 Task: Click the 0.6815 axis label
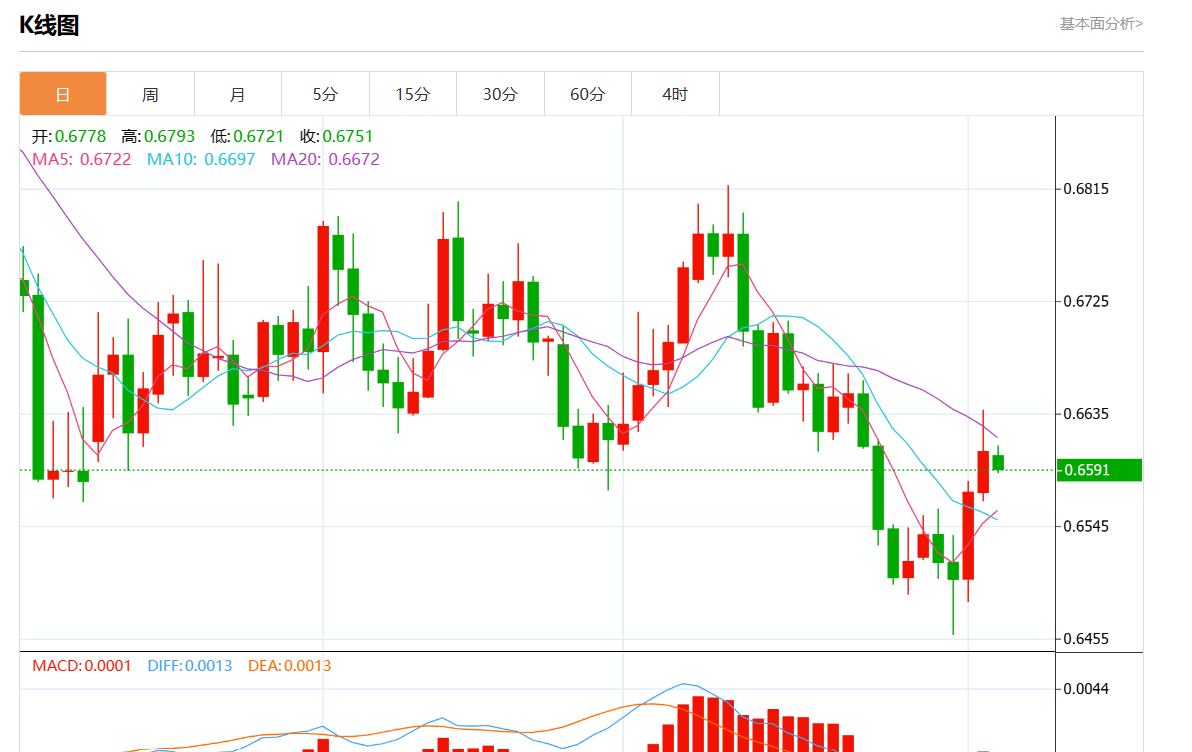pyautogui.click(x=1086, y=189)
